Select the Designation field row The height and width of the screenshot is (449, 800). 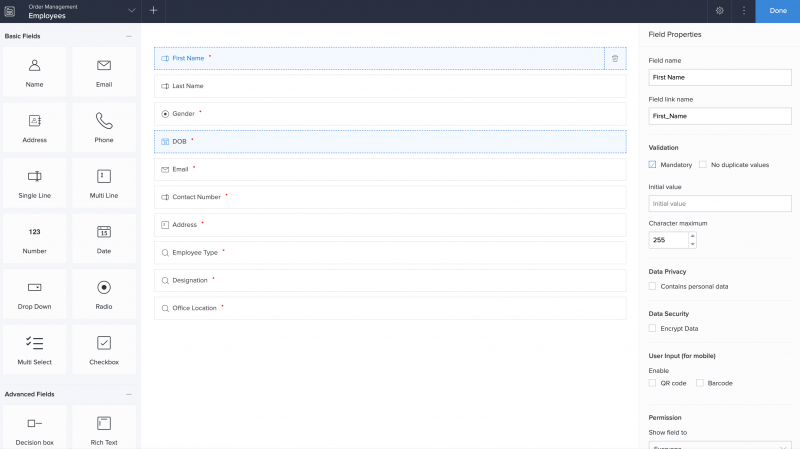click(x=390, y=280)
